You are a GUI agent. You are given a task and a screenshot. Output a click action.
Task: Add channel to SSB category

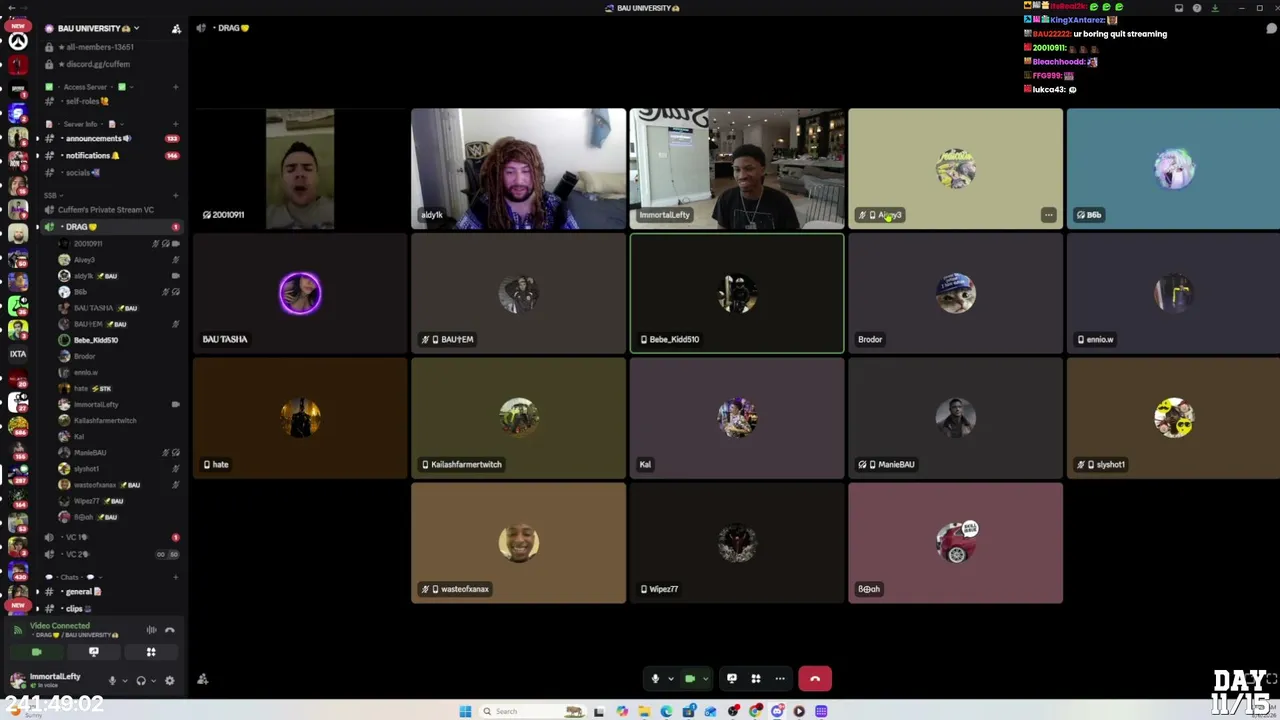pyautogui.click(x=175, y=195)
